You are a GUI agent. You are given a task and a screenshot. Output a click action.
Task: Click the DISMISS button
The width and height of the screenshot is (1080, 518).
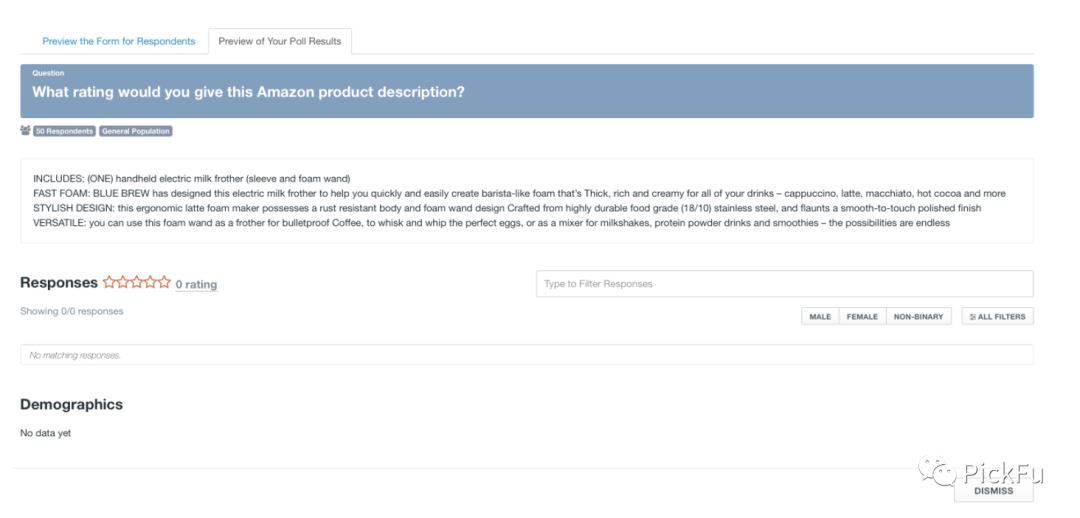993,491
